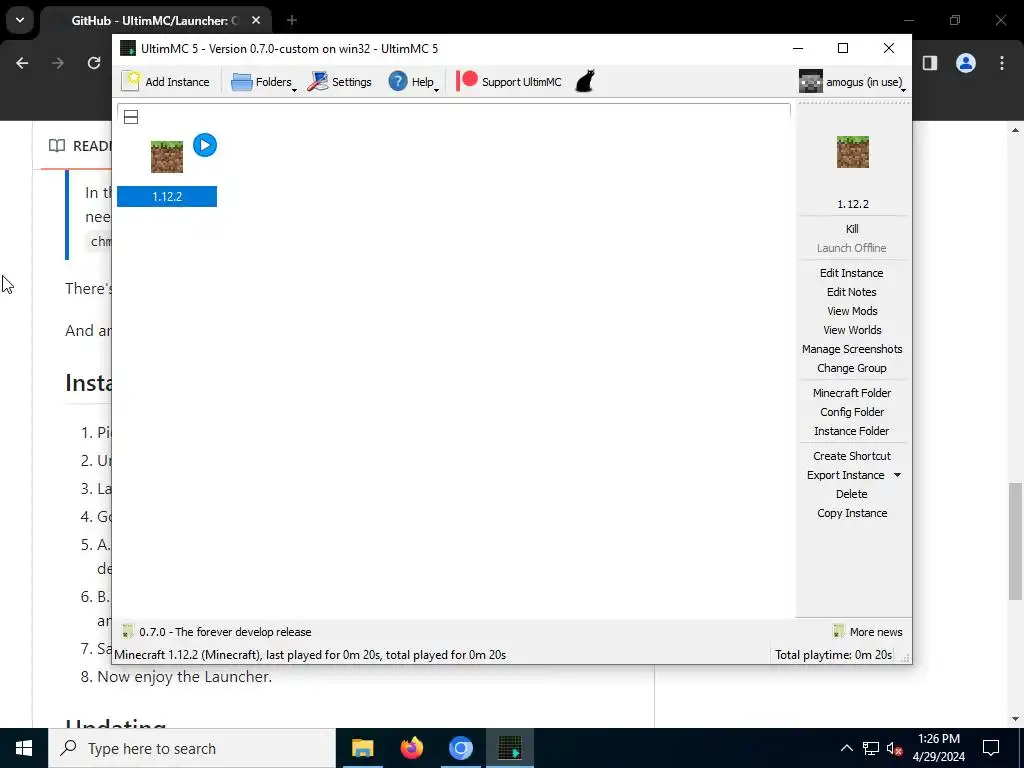Click Manage Screenshots
This screenshot has height=768, width=1024.
pyautogui.click(x=852, y=349)
